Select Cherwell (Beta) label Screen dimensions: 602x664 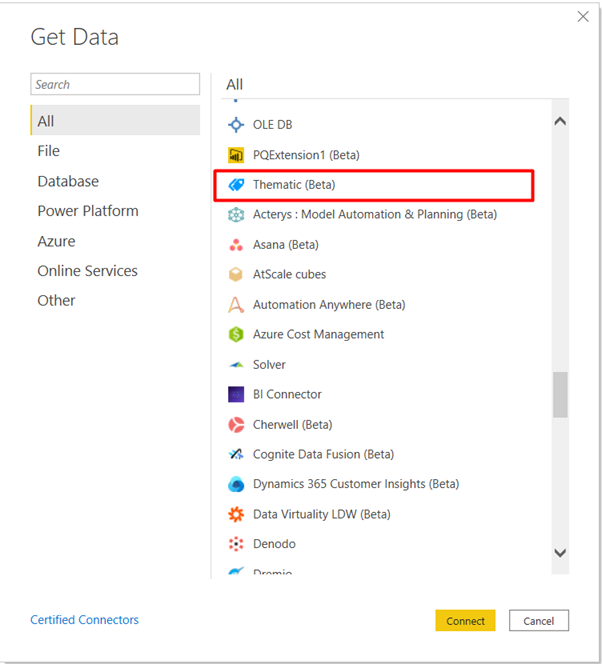pyautogui.click(x=293, y=425)
